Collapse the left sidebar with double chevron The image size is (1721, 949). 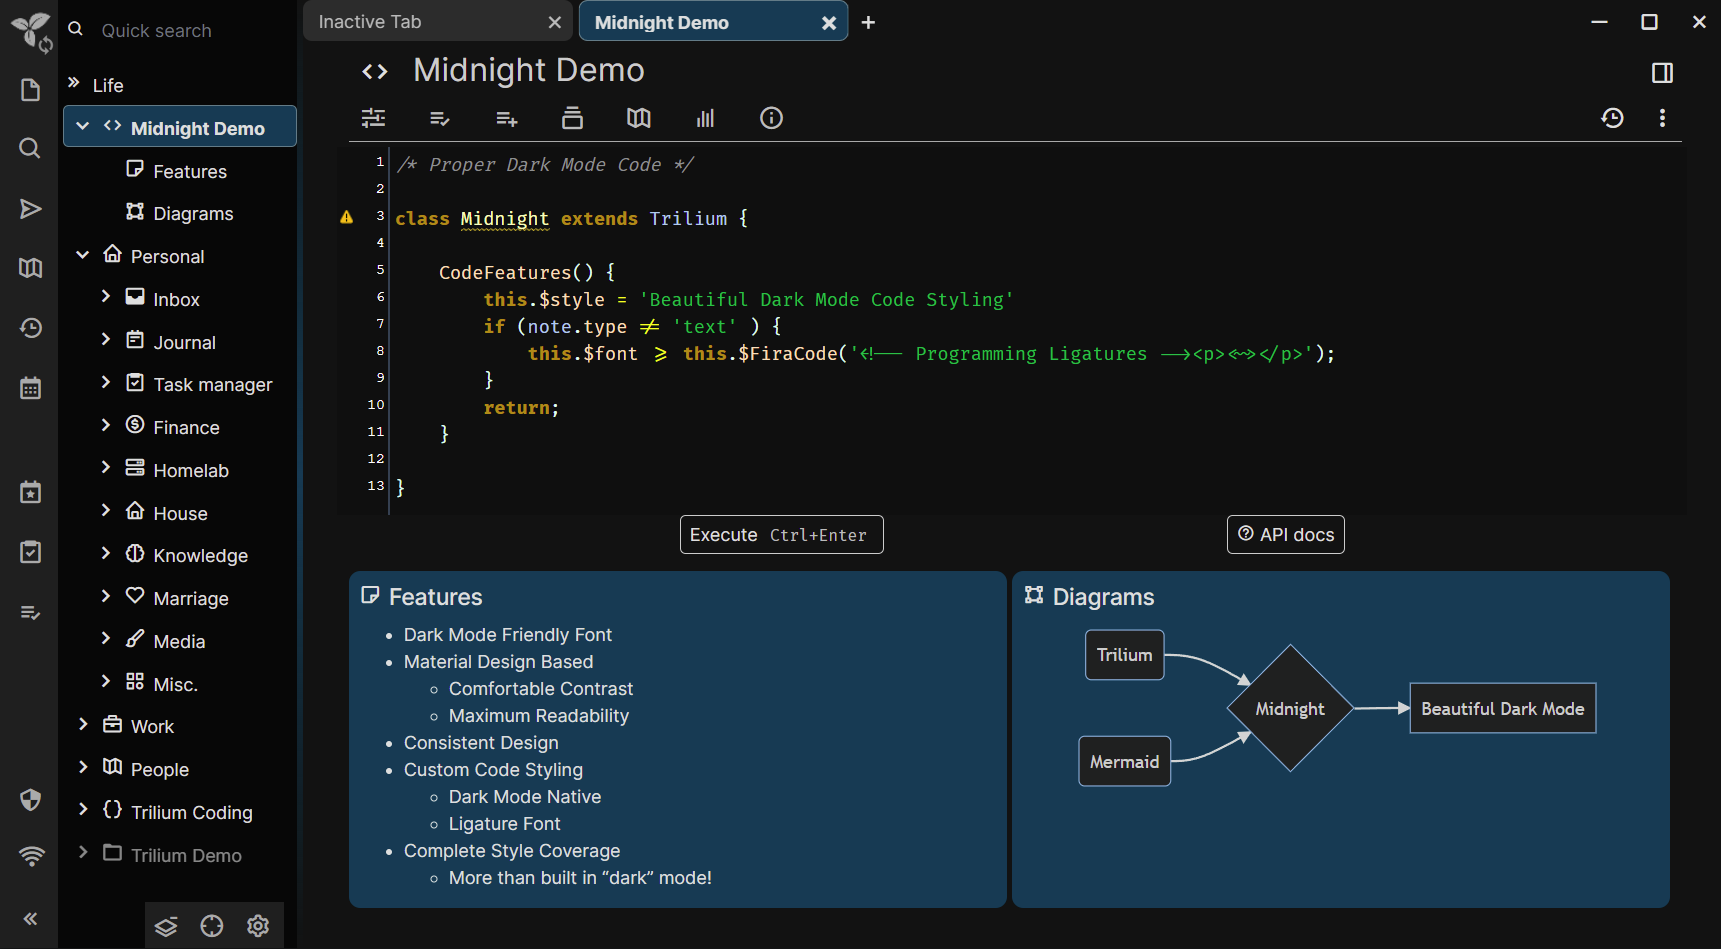tap(30, 918)
